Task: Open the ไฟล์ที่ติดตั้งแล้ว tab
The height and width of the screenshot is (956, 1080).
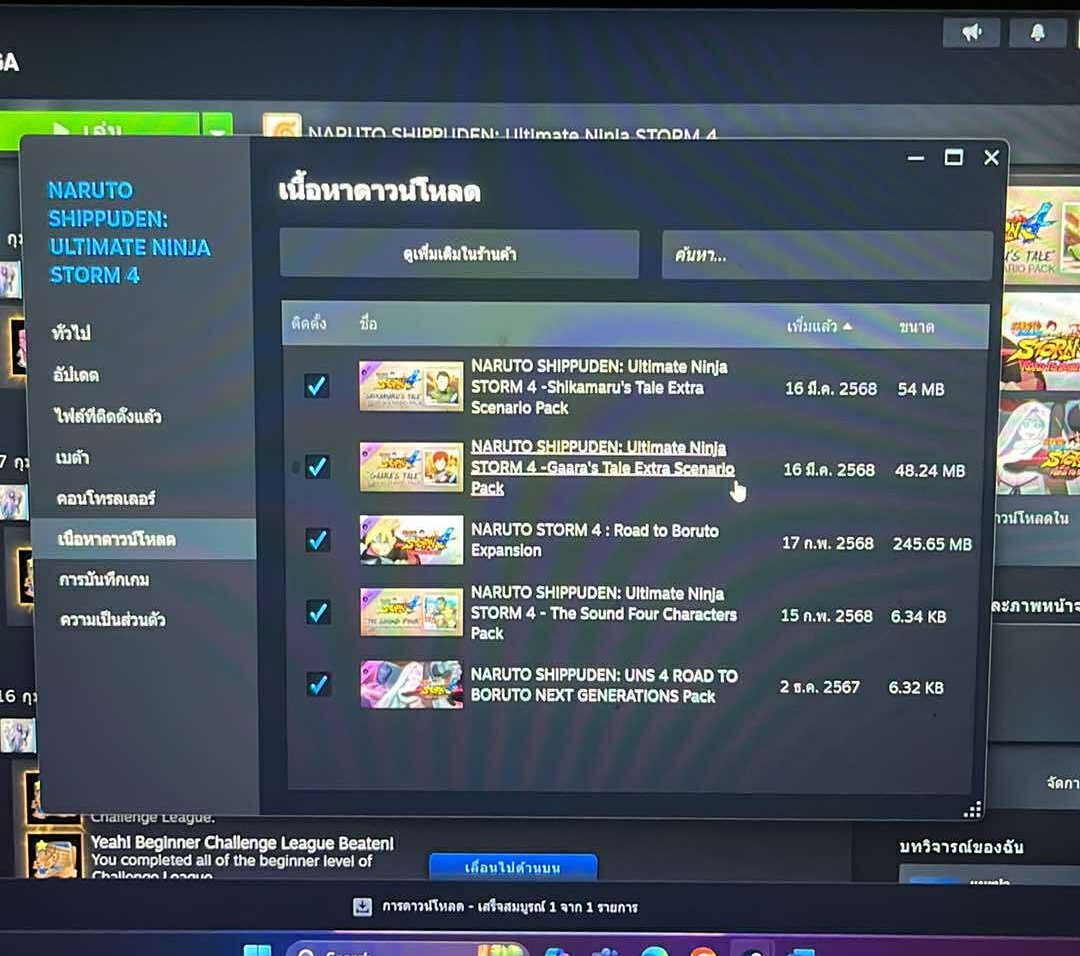Action: point(107,416)
